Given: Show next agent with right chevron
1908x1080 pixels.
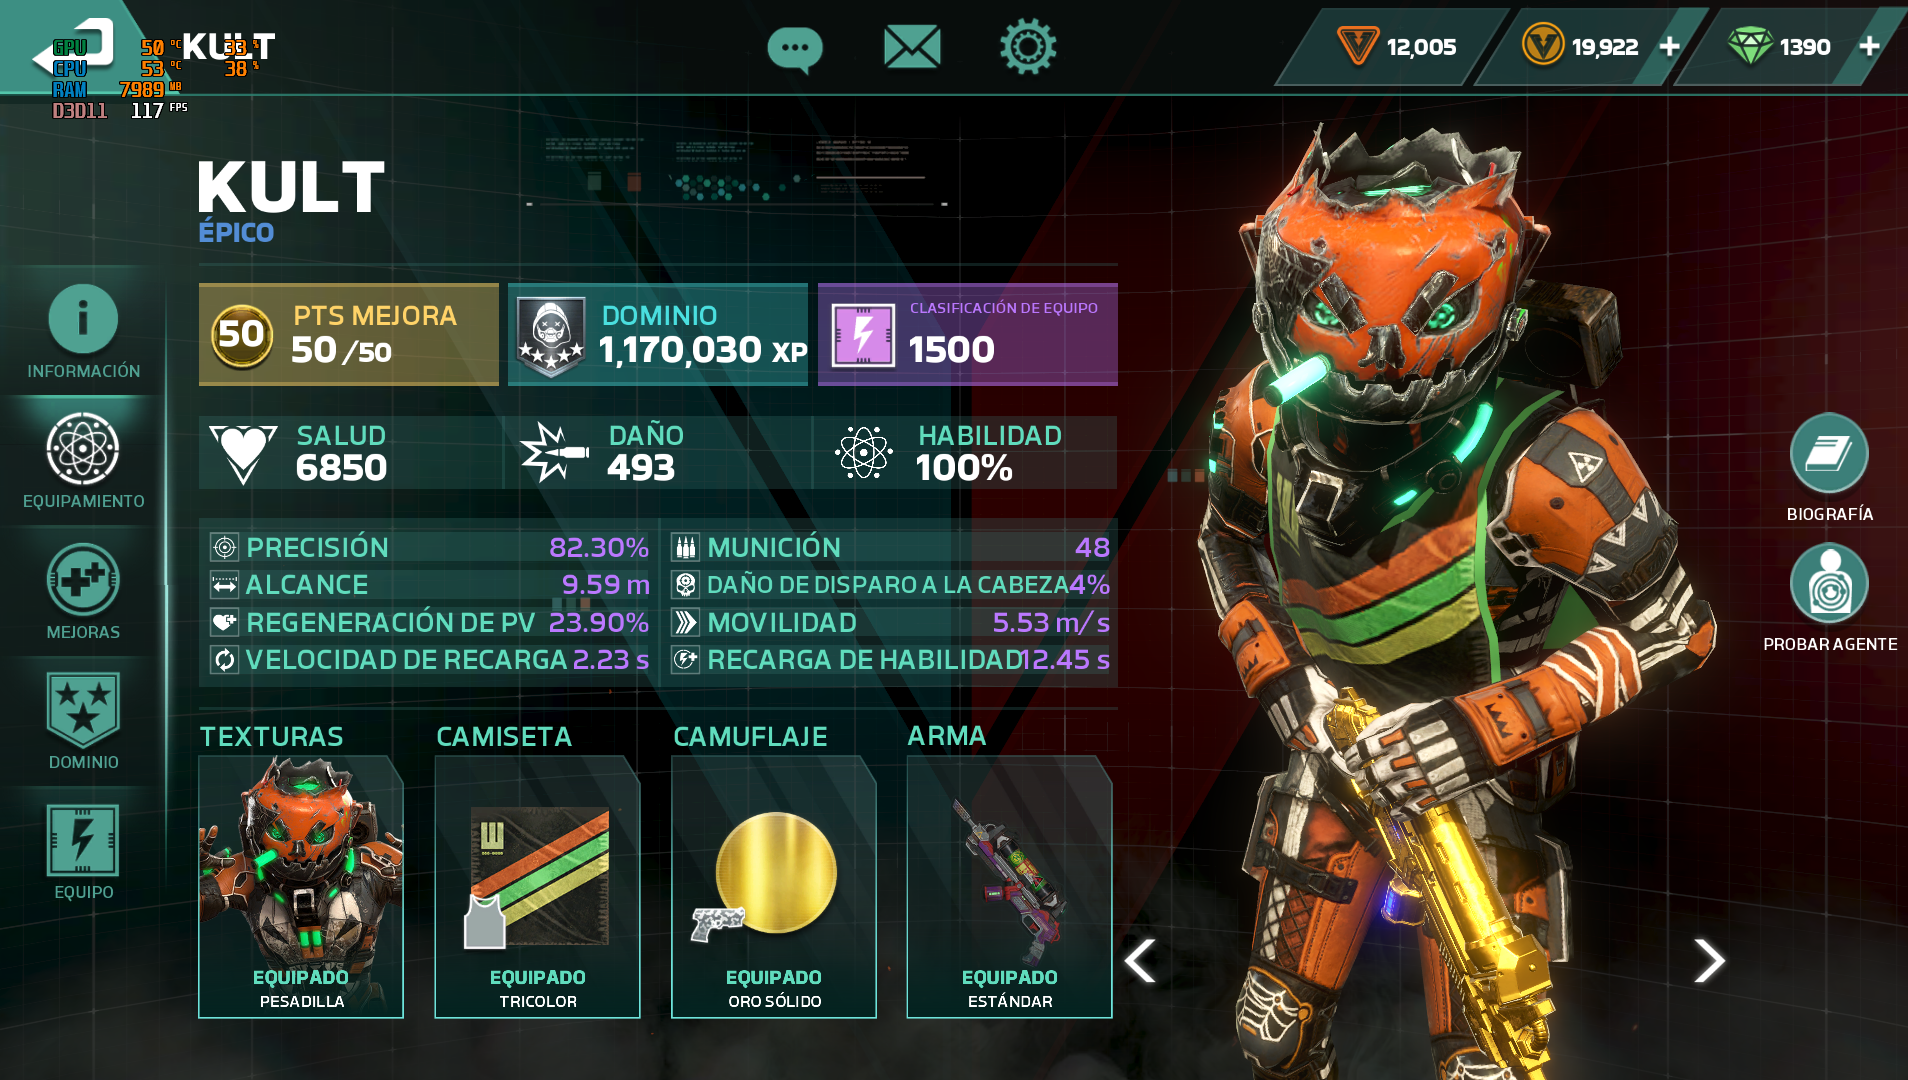Looking at the screenshot, I should (x=1709, y=961).
